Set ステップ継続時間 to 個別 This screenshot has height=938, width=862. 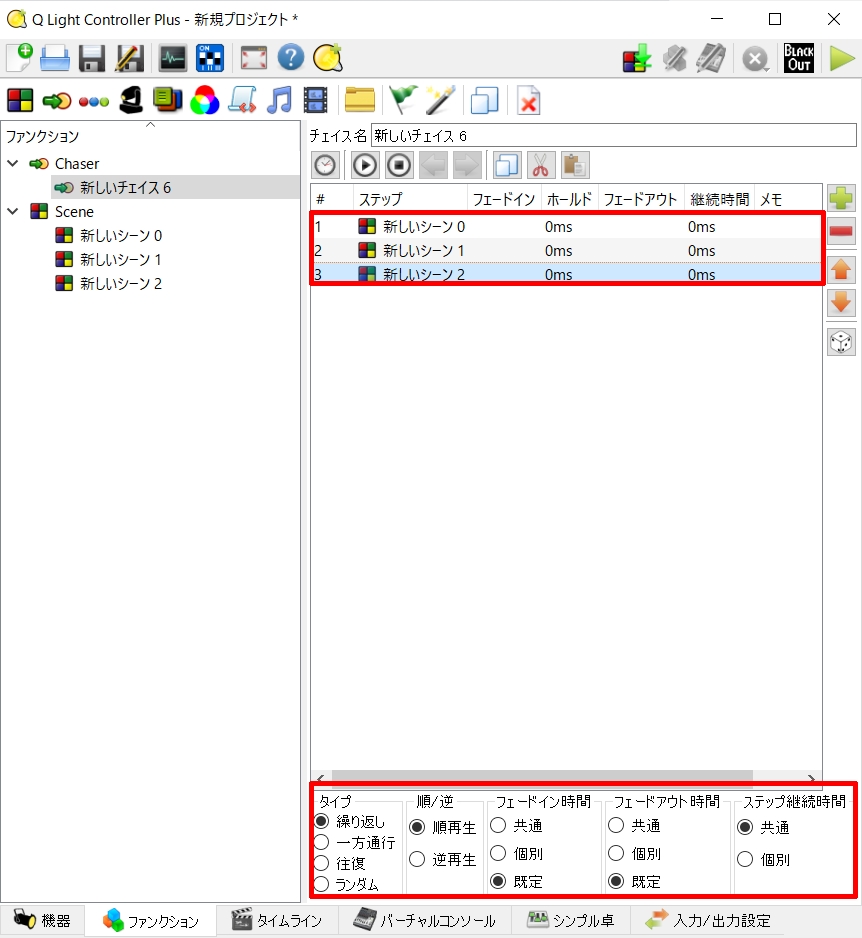(x=745, y=860)
